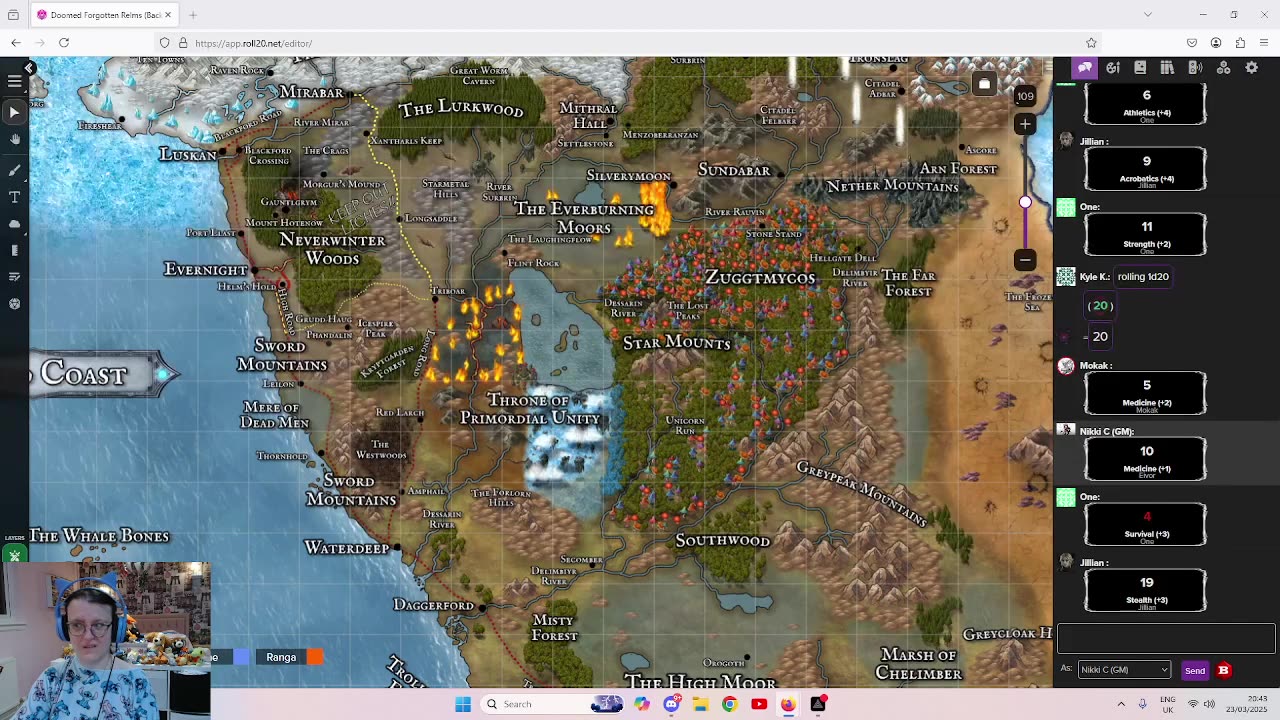Click the rolling 1d20 formula text
Screen dimensions: 1280x720
tap(1143, 276)
